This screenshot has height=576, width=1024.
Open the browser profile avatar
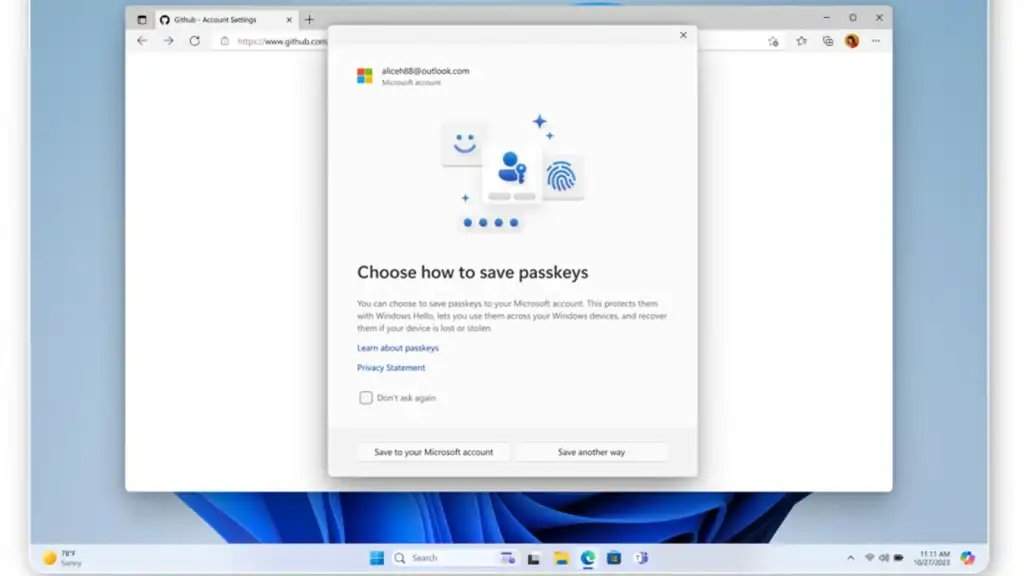[852, 40]
